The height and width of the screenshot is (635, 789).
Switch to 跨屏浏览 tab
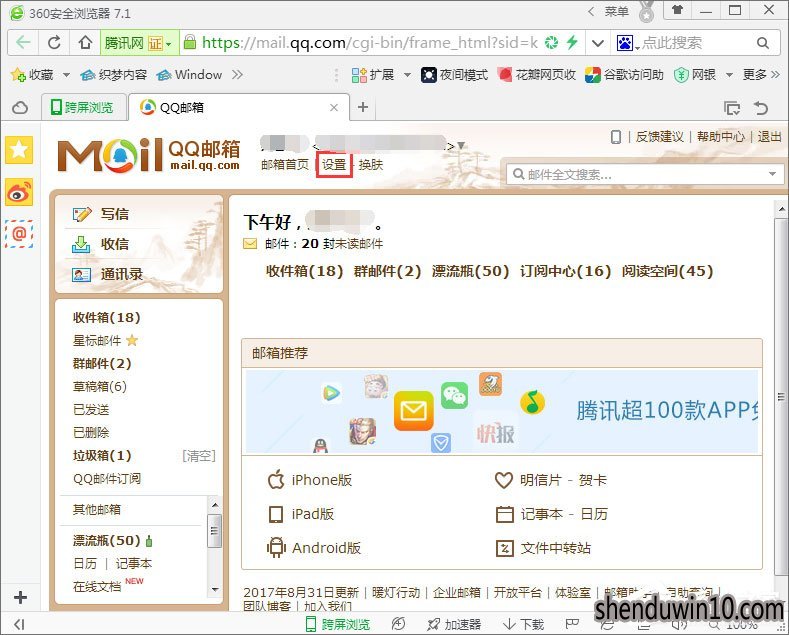tap(83, 107)
